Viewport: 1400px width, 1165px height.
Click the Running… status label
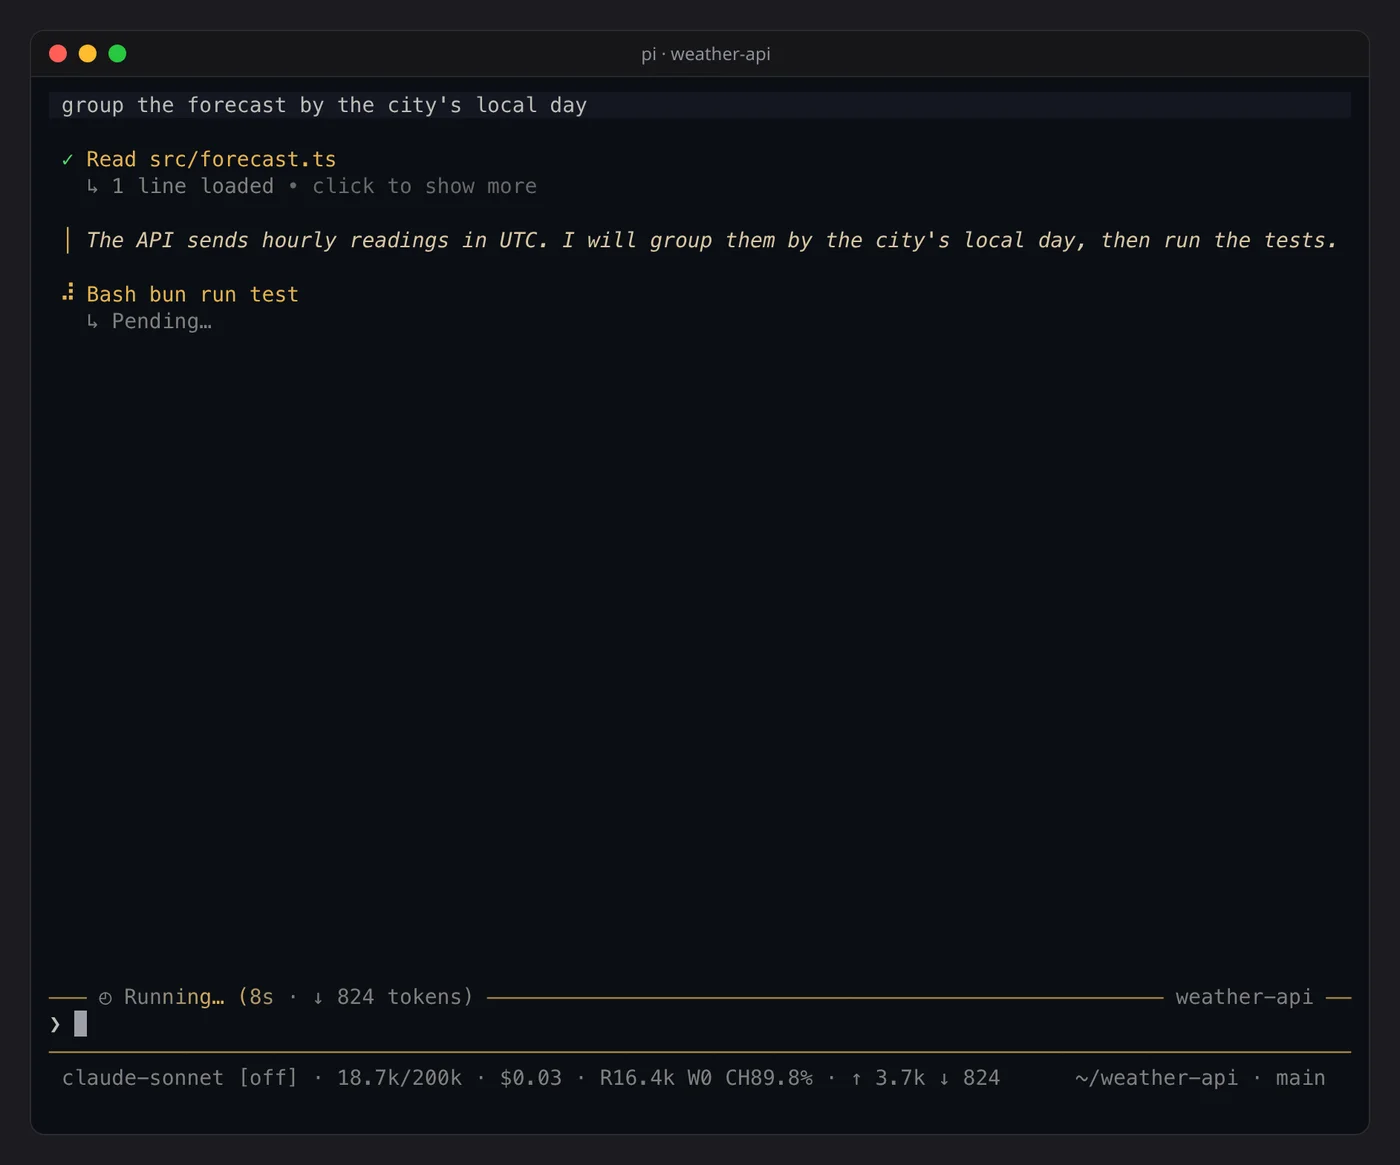tap(174, 997)
